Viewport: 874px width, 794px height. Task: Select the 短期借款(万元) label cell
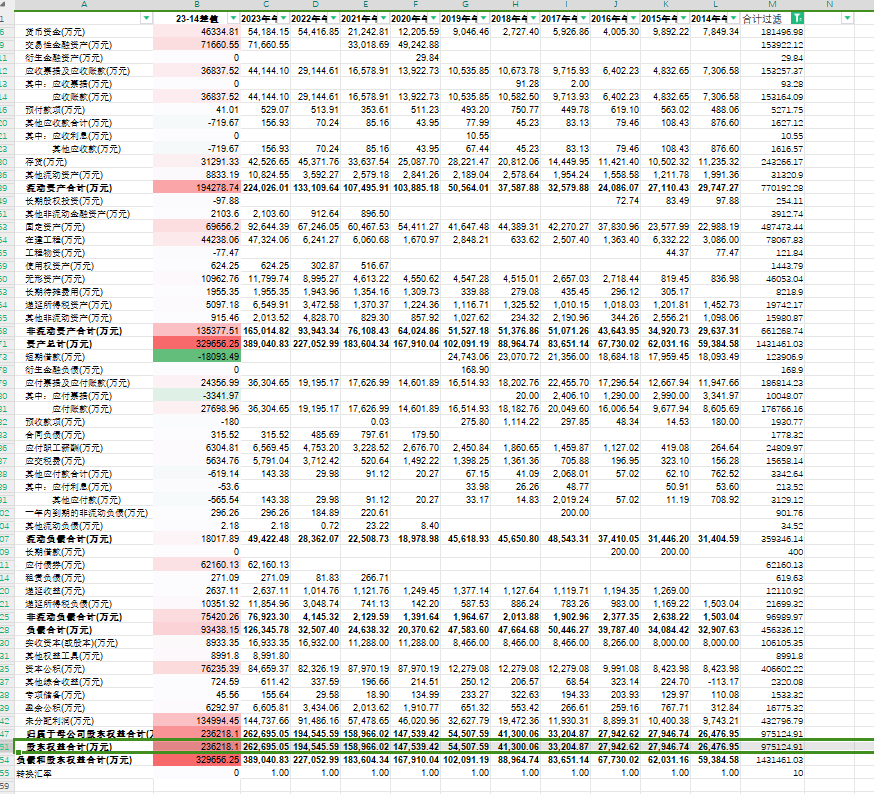(84, 357)
